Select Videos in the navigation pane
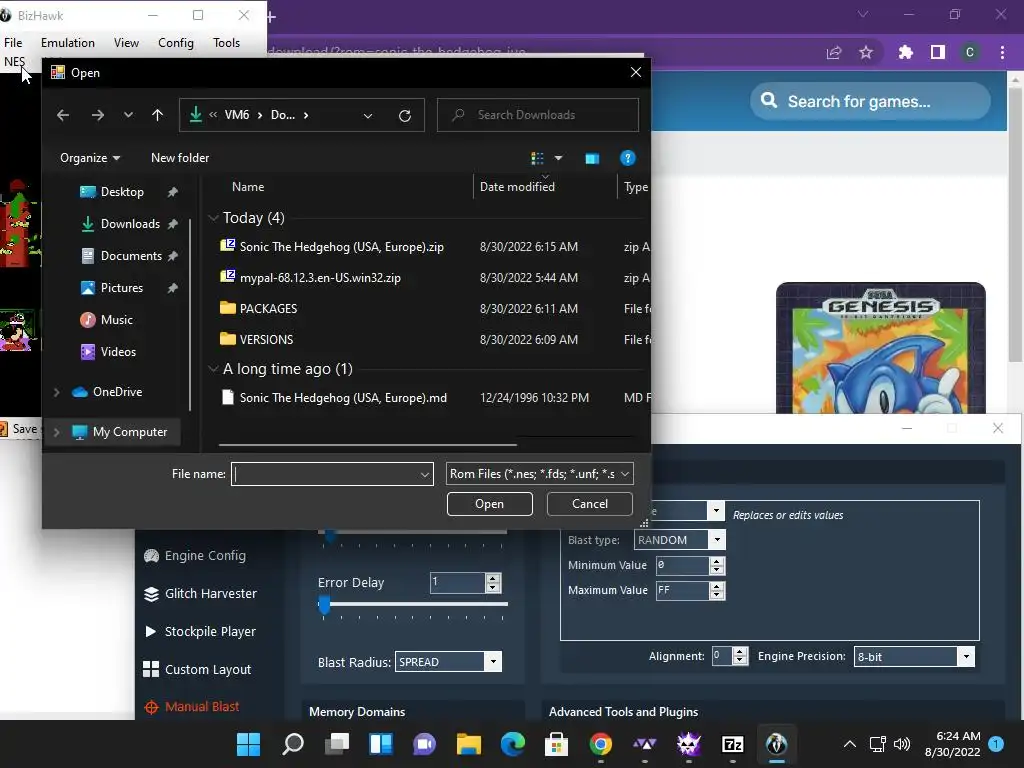Screen dimensions: 1024x768 pos(118,352)
